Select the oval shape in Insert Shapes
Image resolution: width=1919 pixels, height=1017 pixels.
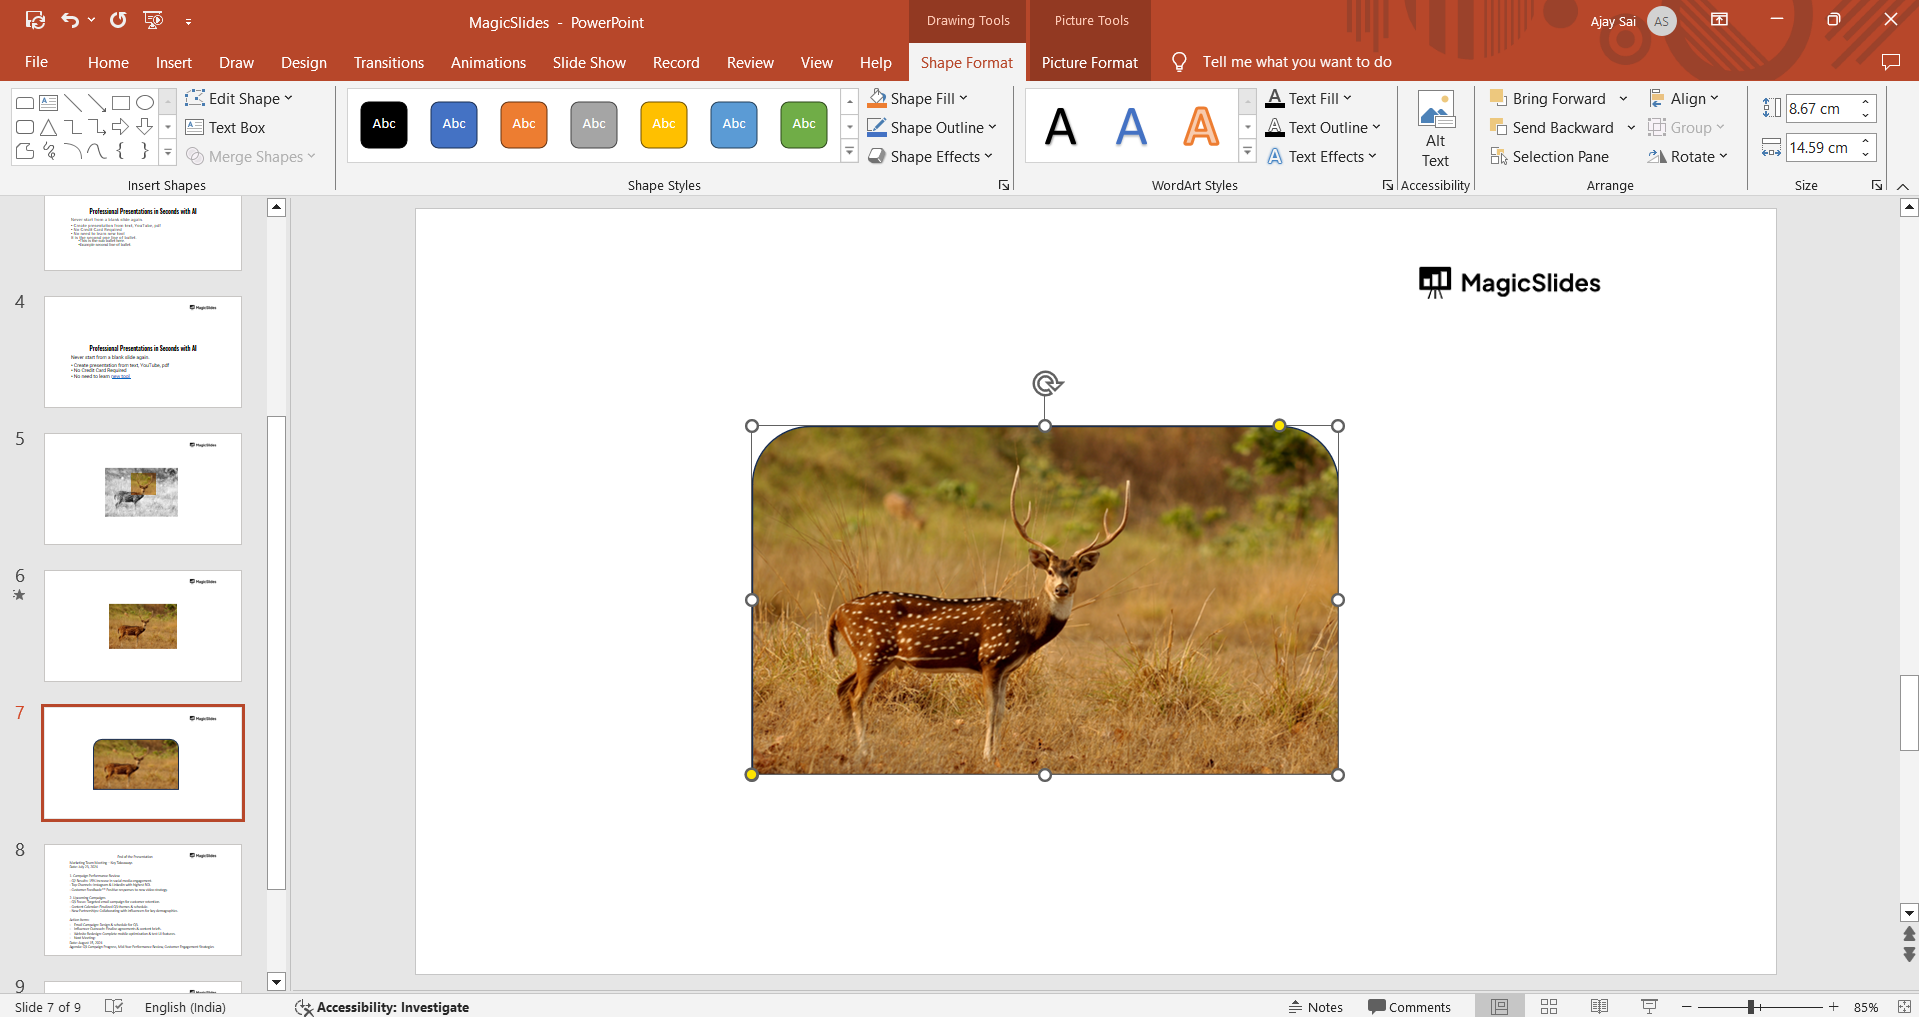point(145,103)
